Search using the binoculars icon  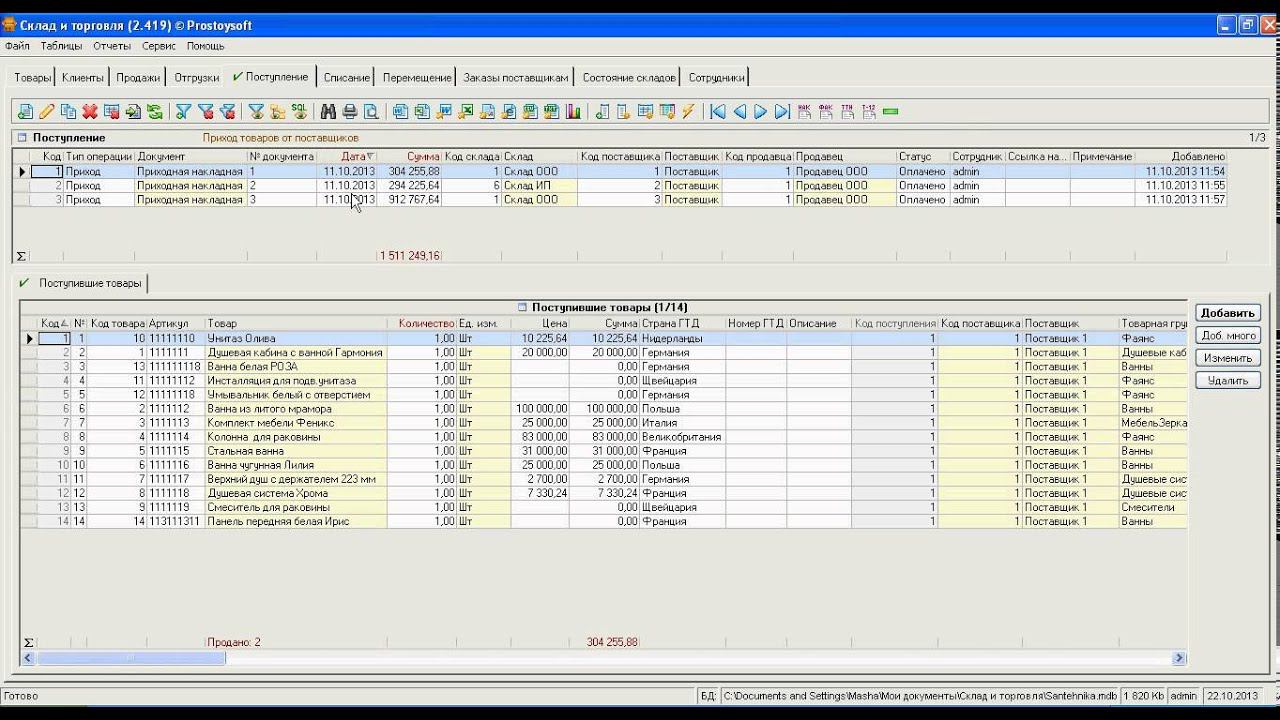coord(328,112)
